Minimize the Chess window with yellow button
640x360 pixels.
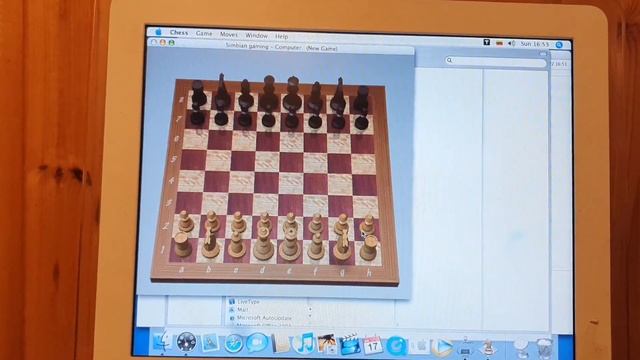[x=162, y=42]
